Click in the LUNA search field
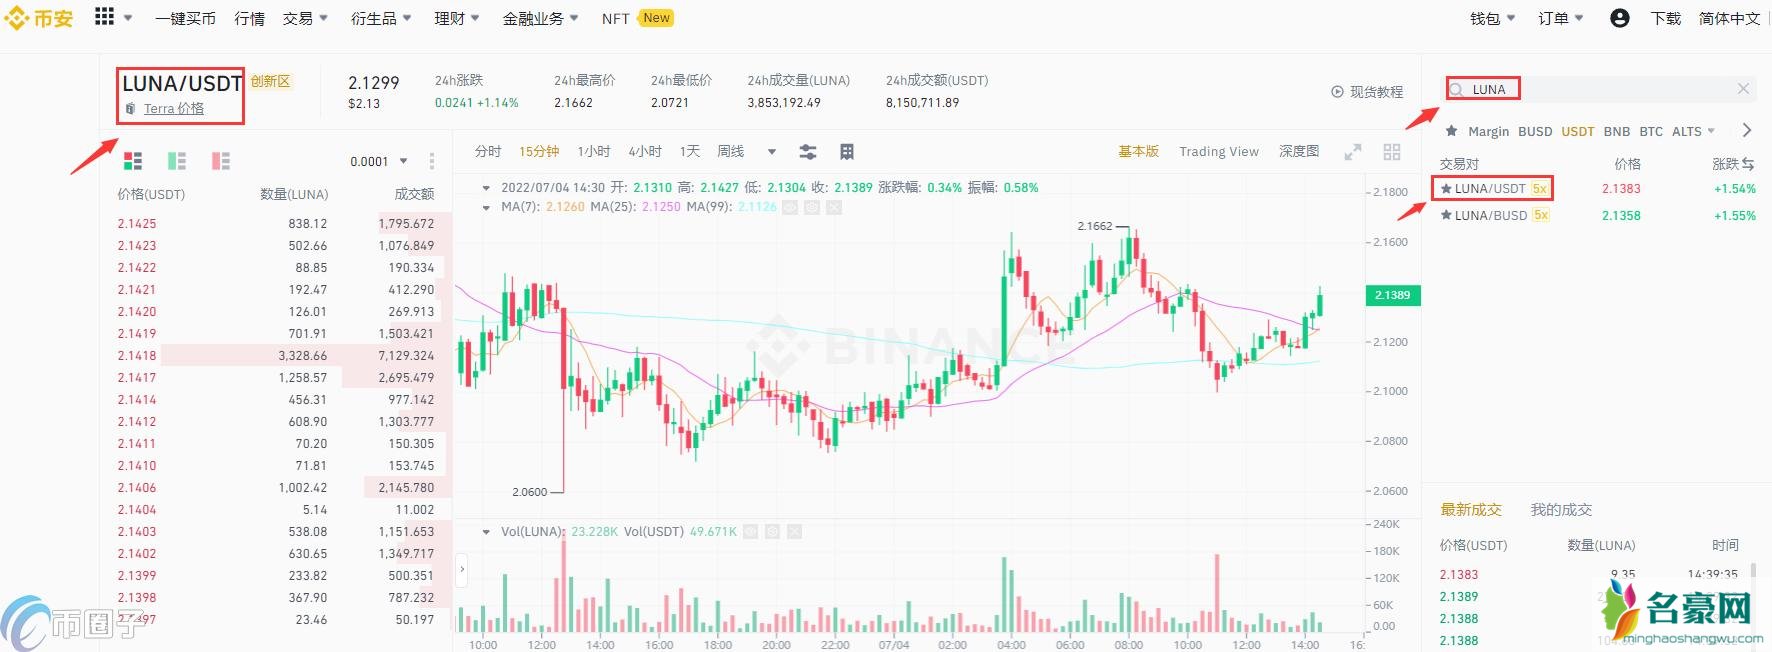The image size is (1772, 652). (1600, 89)
